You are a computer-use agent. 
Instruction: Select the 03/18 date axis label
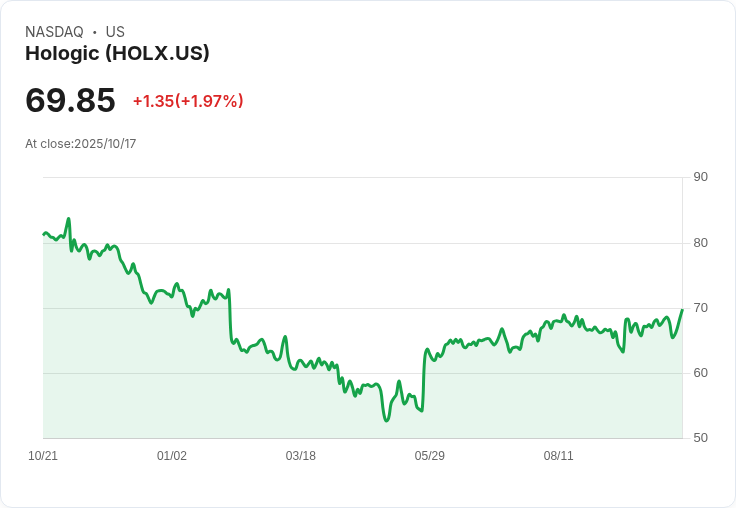point(301,456)
